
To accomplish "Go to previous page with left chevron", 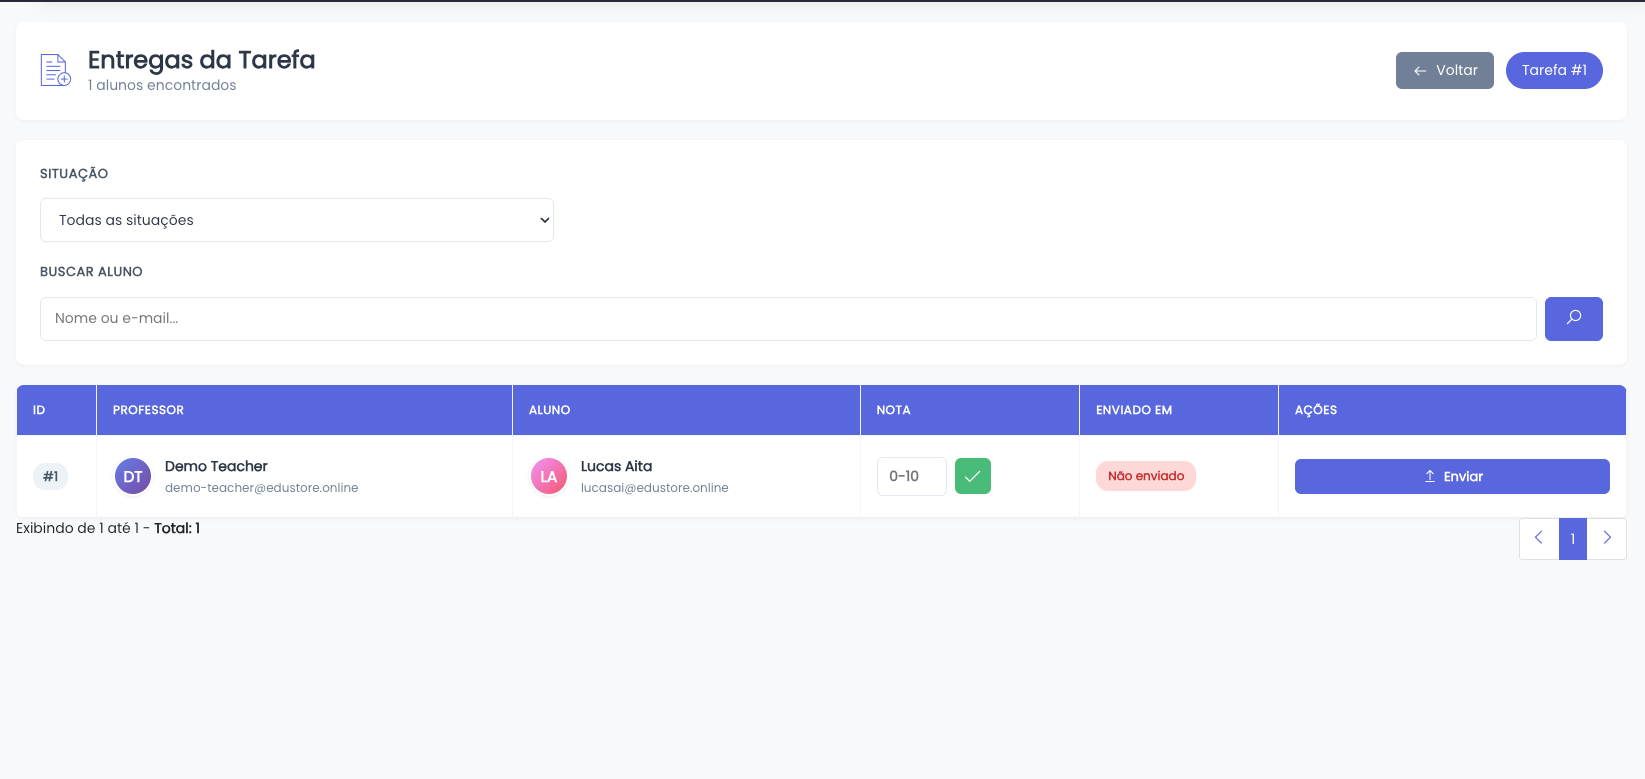I will pyautogui.click(x=1538, y=539).
